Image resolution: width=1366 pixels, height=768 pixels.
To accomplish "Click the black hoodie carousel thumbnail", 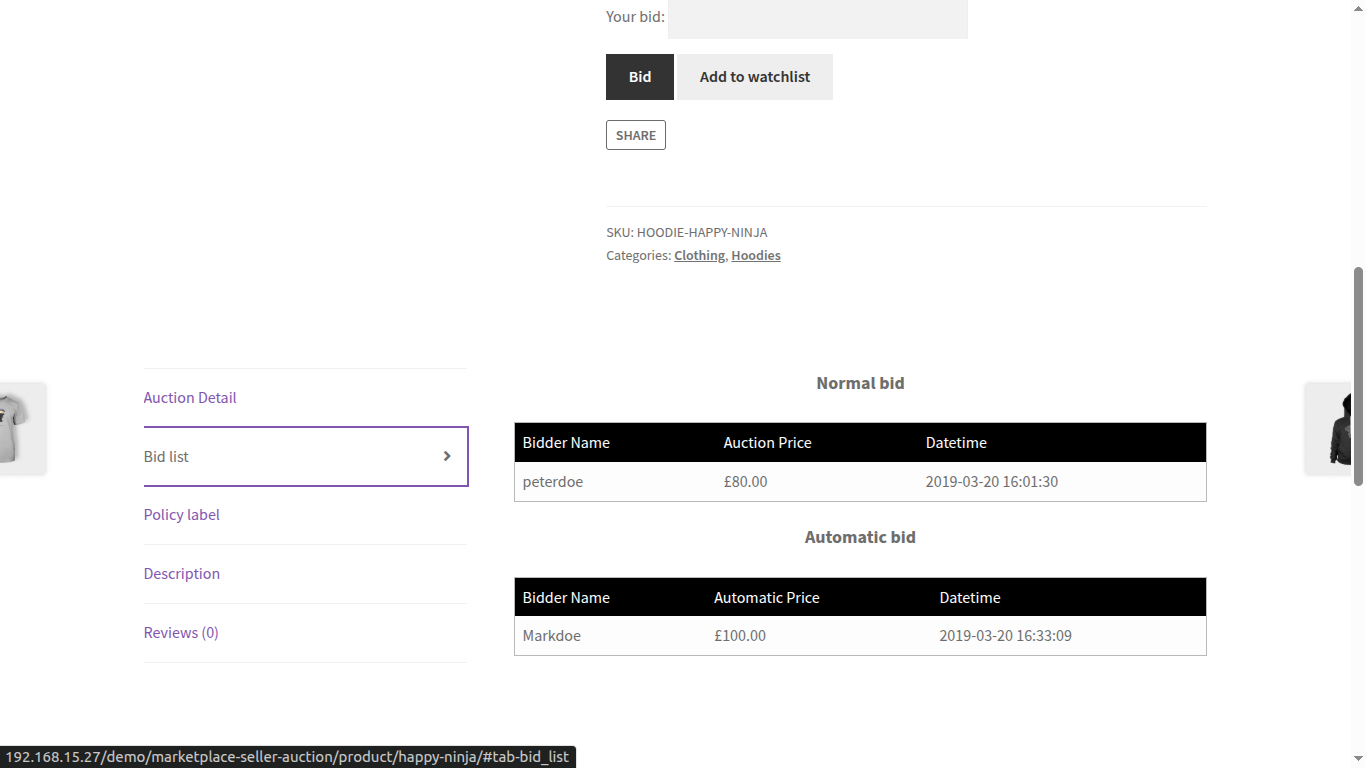I will click(x=1340, y=428).
